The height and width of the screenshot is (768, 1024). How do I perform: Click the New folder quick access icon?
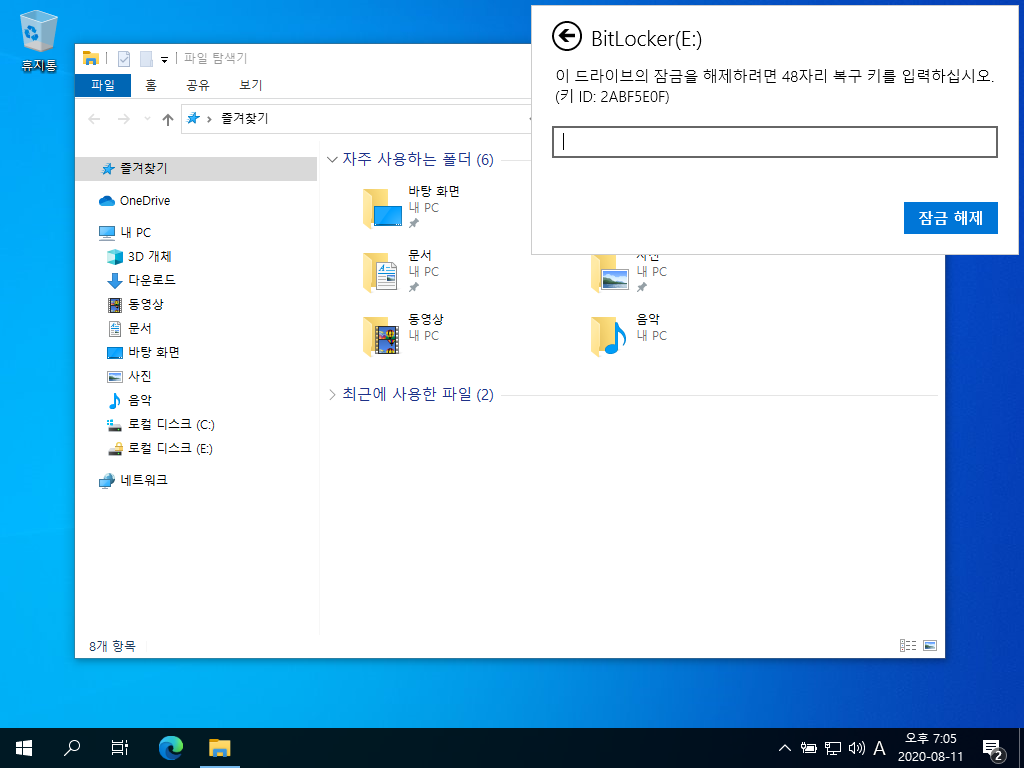click(x=146, y=59)
